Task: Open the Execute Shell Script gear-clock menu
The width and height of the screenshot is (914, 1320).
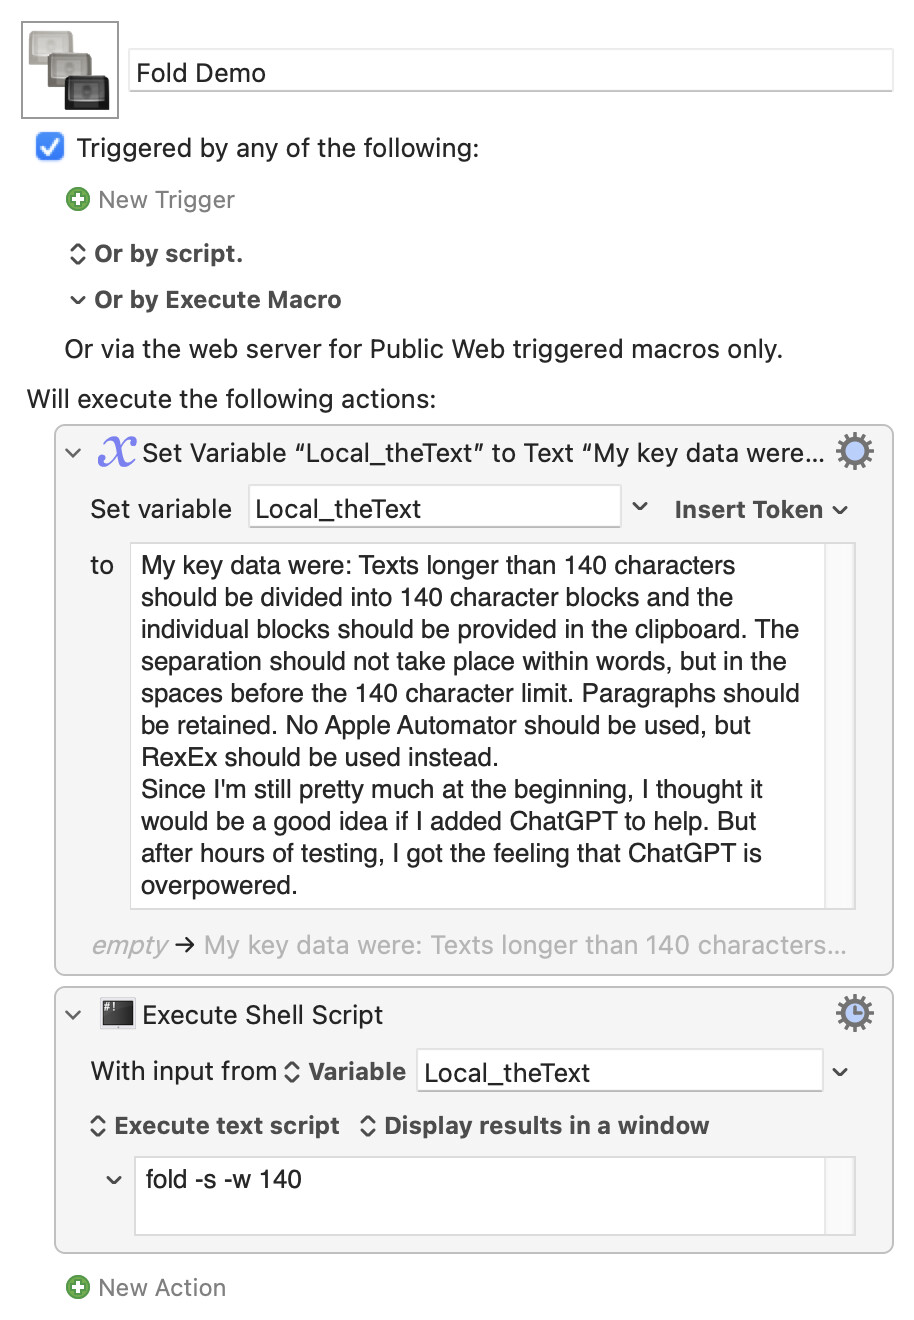Action: (x=854, y=1014)
